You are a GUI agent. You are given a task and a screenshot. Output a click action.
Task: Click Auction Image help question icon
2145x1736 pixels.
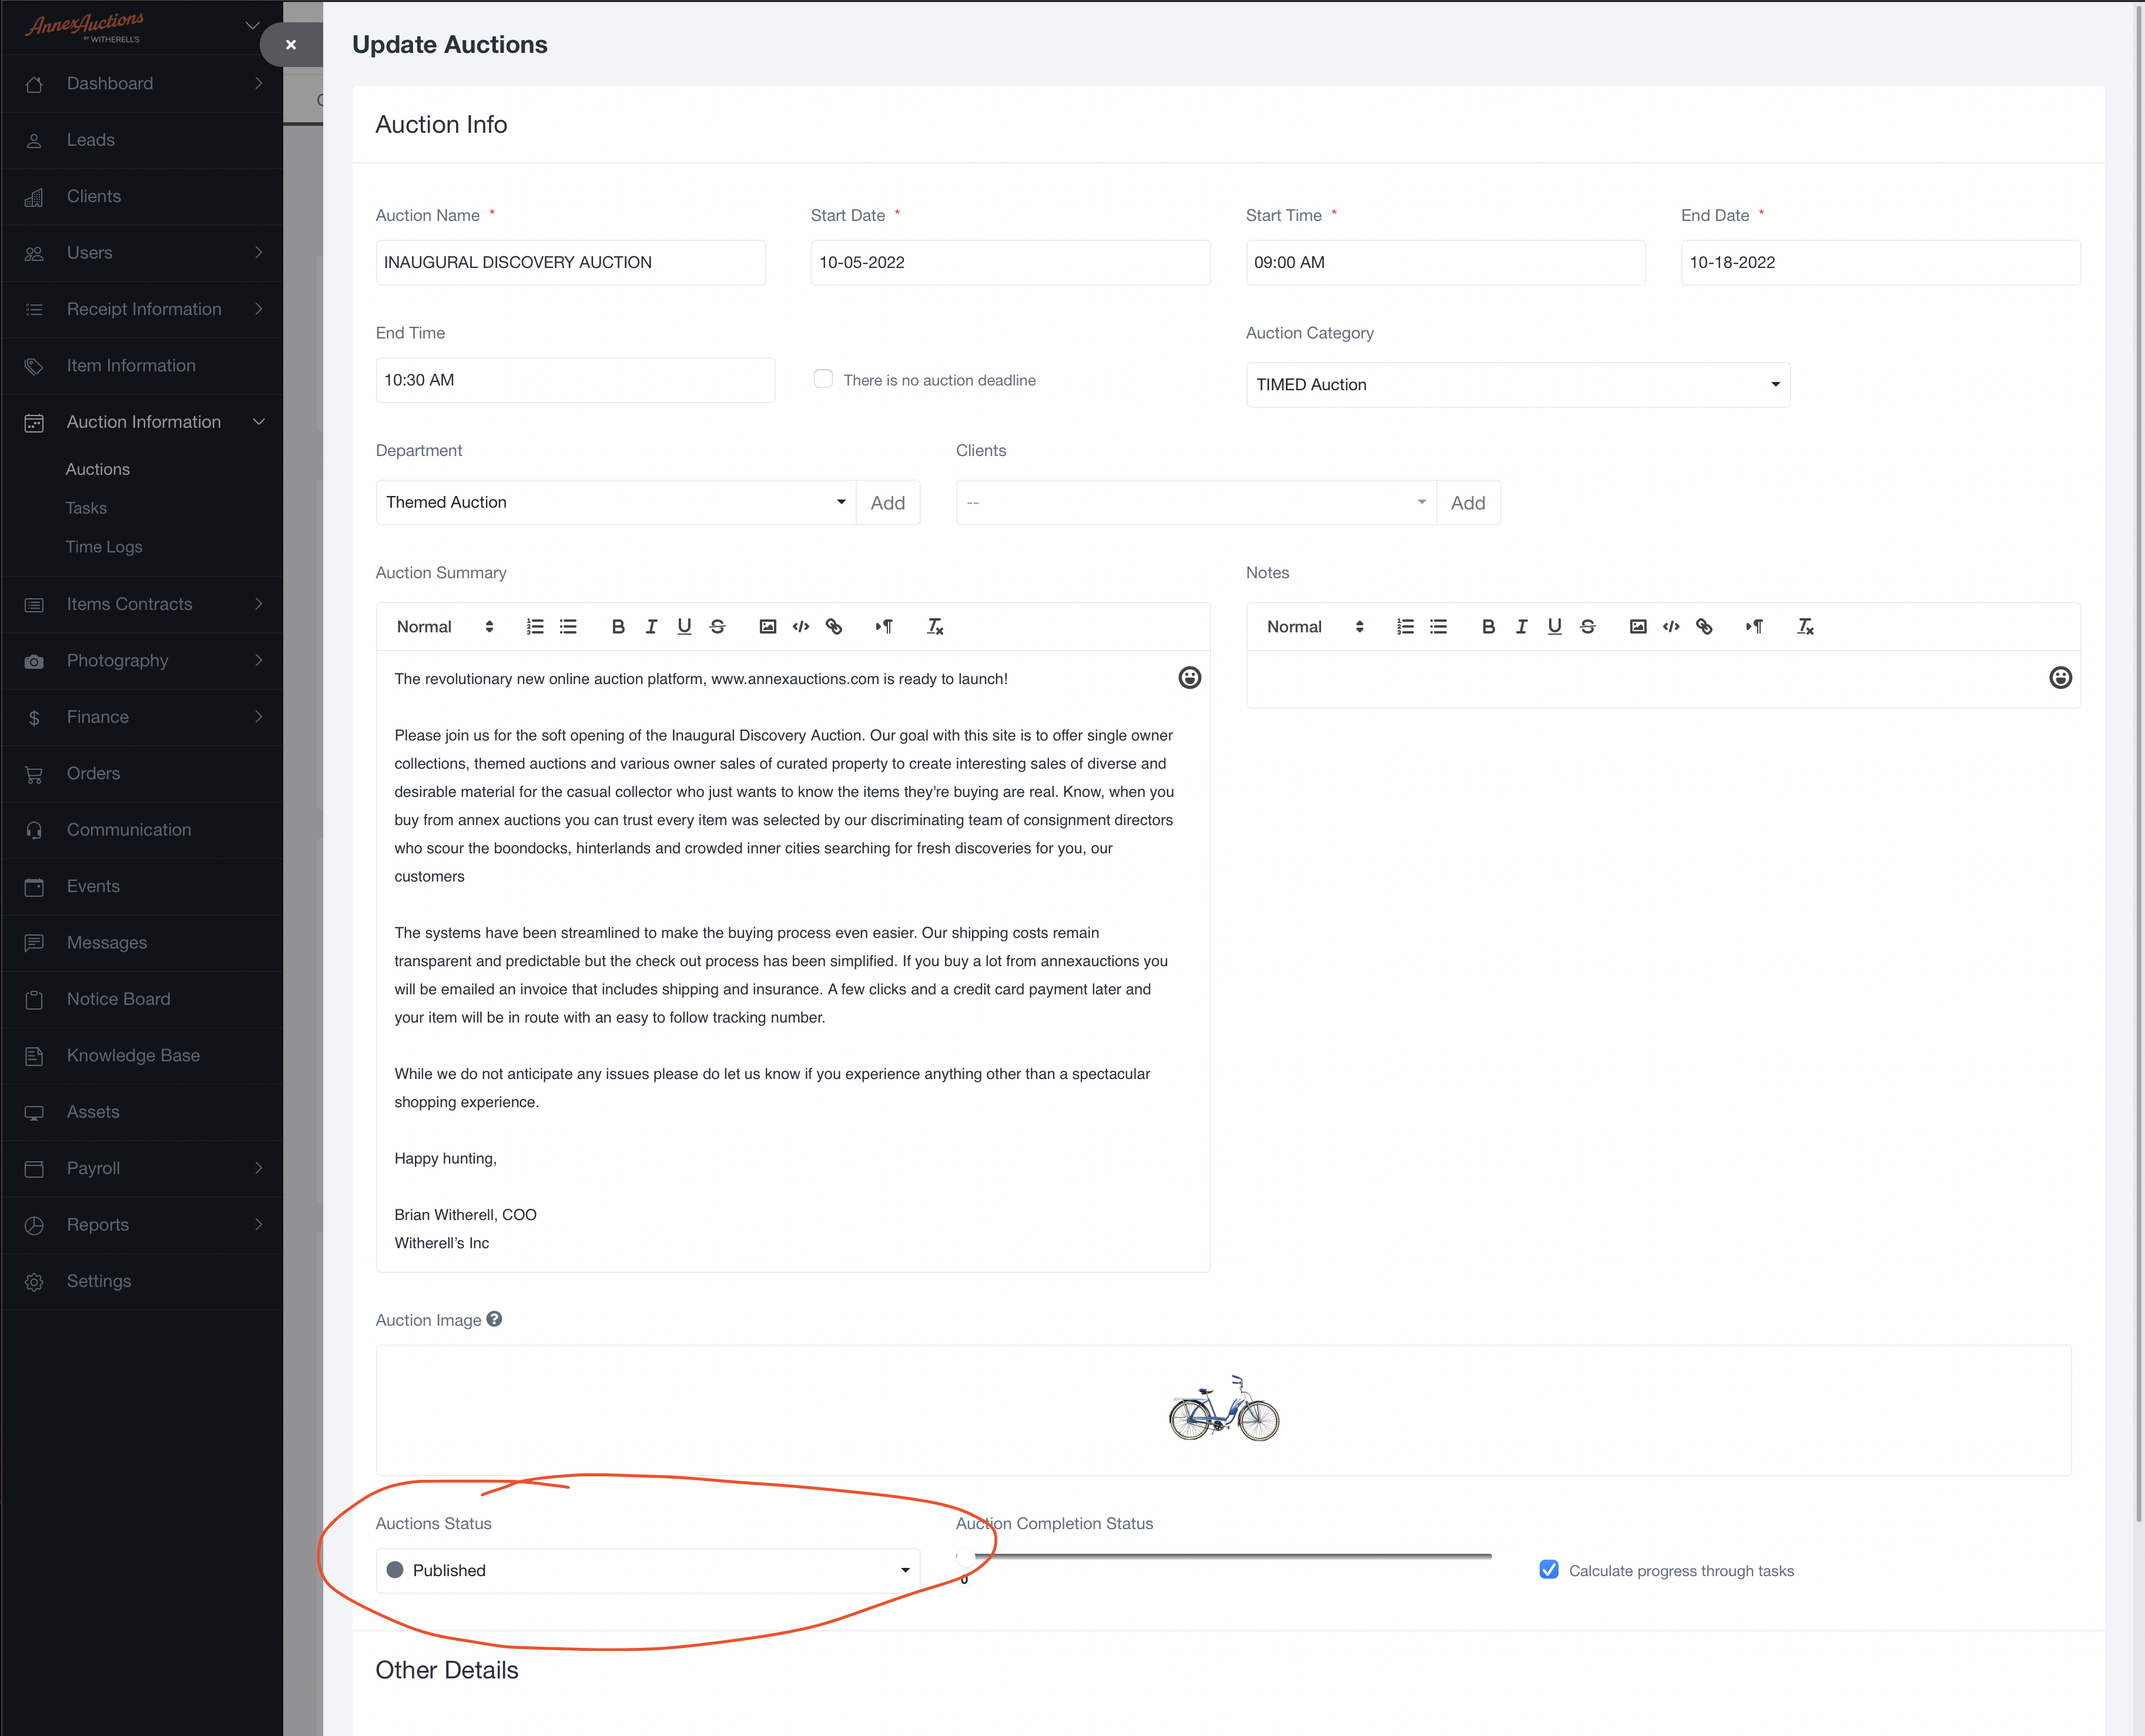[x=494, y=1319]
